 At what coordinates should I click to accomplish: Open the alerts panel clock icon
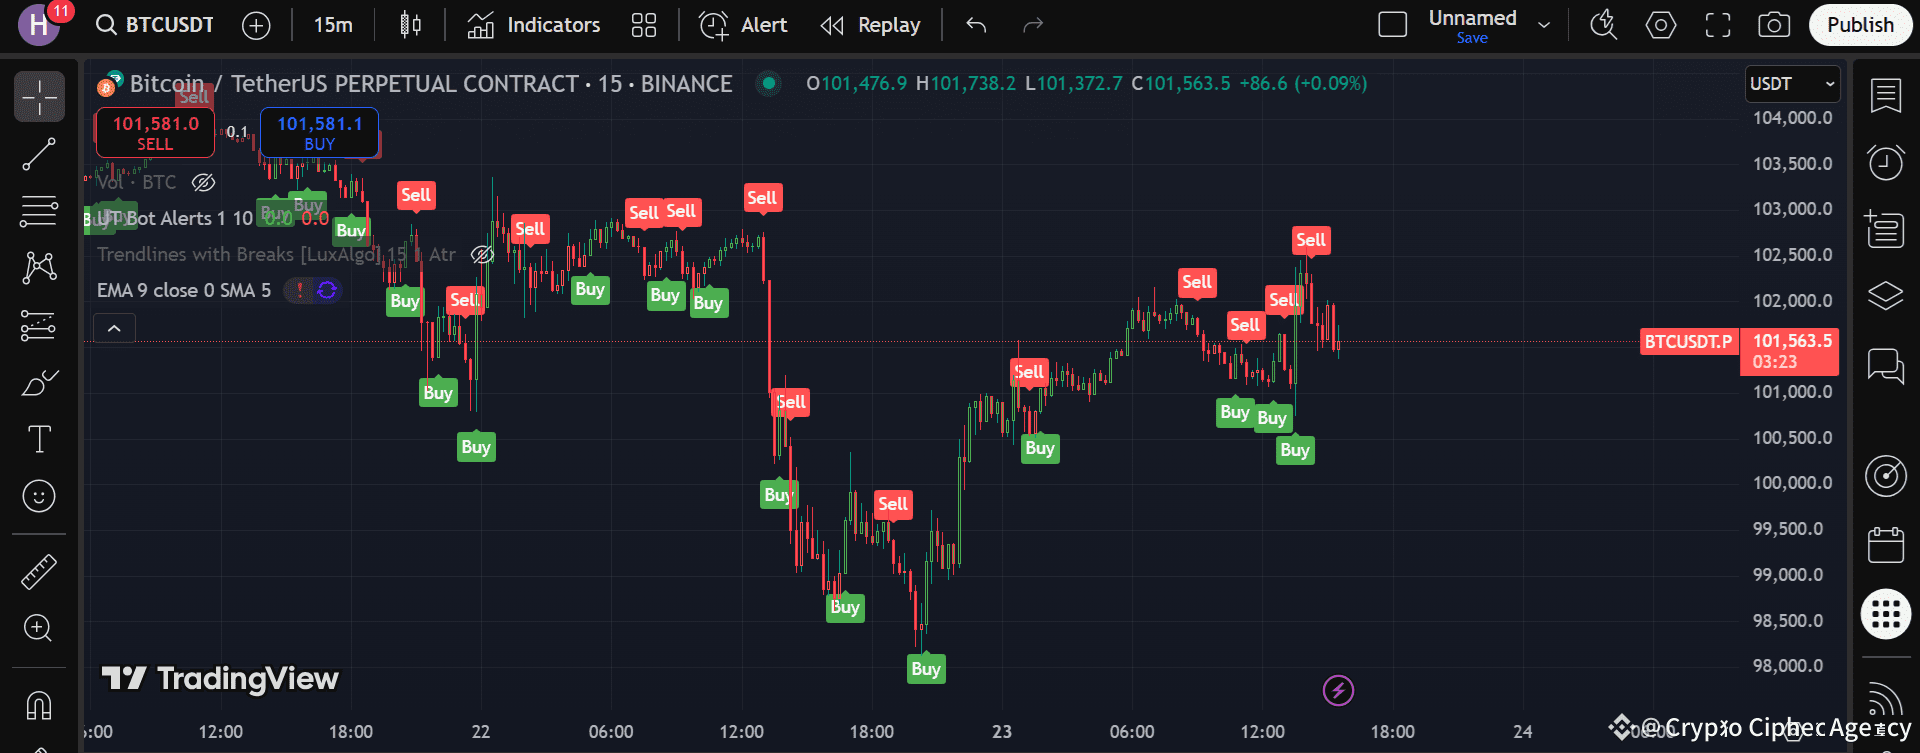(x=1886, y=162)
